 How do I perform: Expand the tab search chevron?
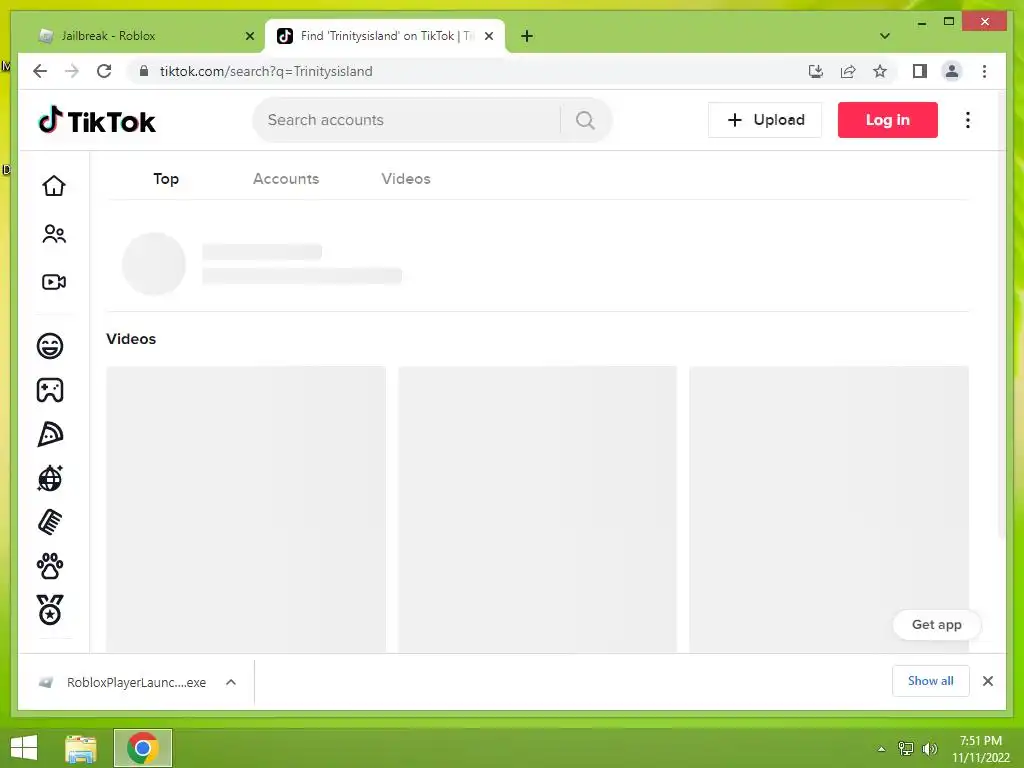[885, 36]
